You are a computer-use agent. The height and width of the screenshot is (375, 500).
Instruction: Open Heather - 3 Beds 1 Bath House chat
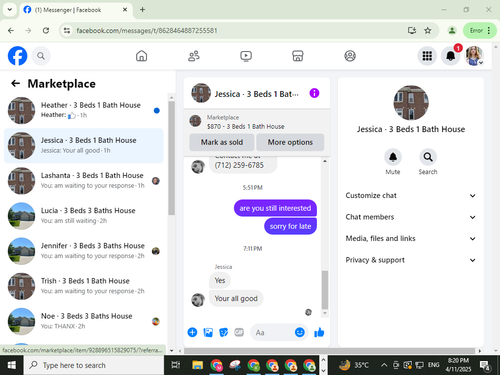point(84,111)
